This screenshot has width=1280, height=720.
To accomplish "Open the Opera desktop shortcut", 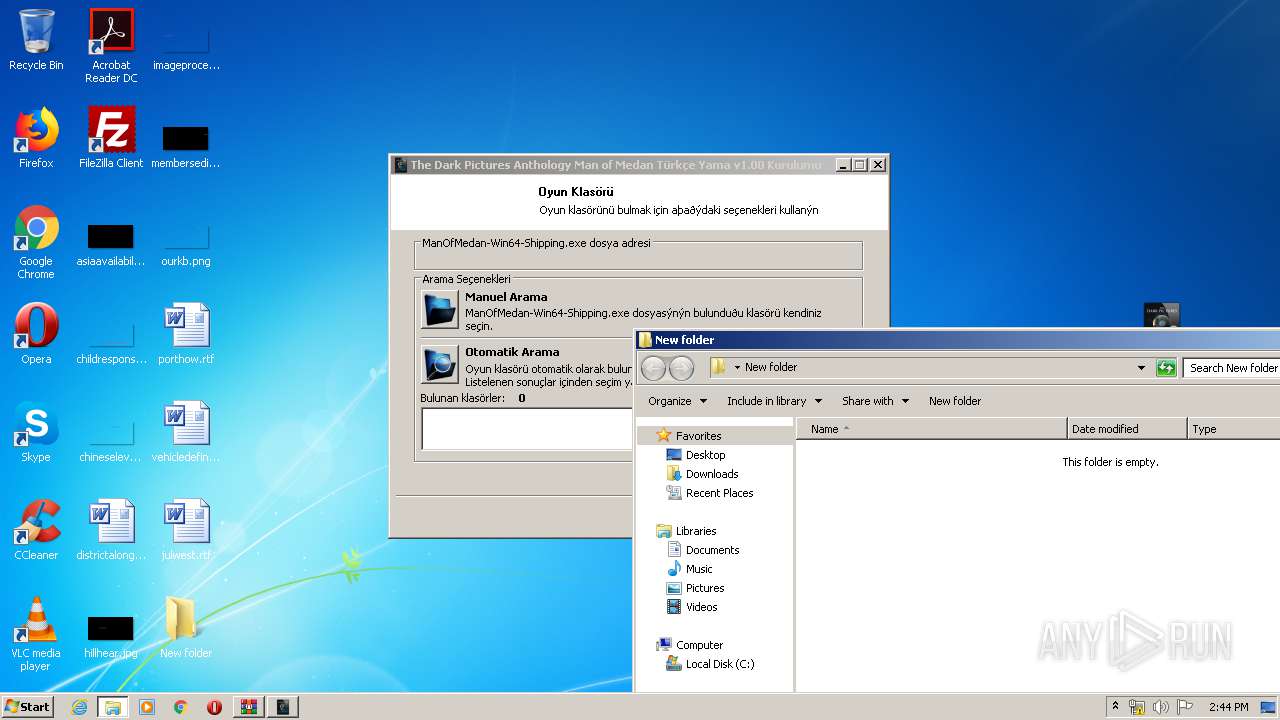I will pos(36,334).
